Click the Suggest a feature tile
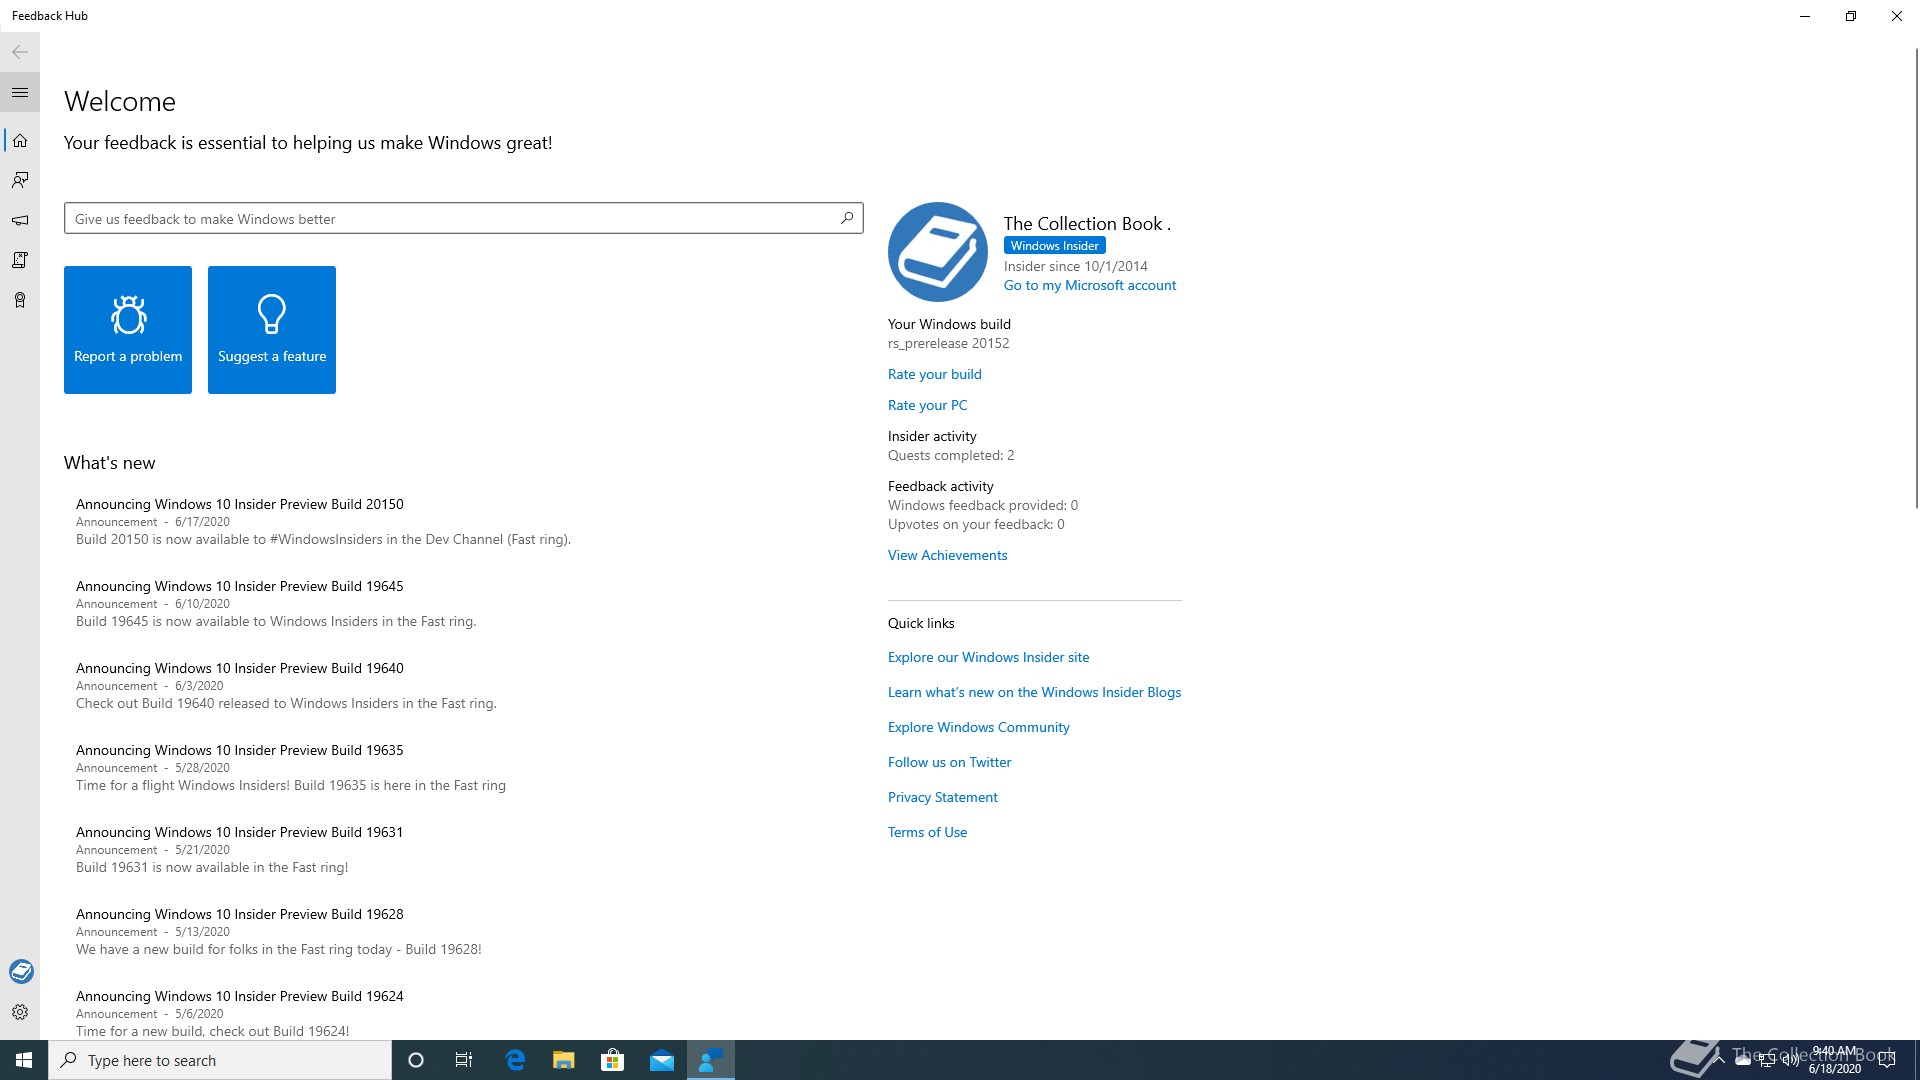The height and width of the screenshot is (1080, 1920). pos(272,330)
